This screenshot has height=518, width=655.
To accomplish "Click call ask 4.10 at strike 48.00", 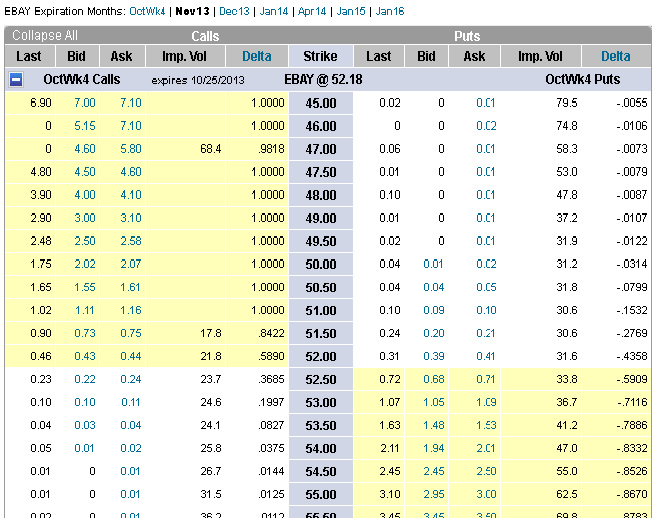I will pyautogui.click(x=131, y=195).
